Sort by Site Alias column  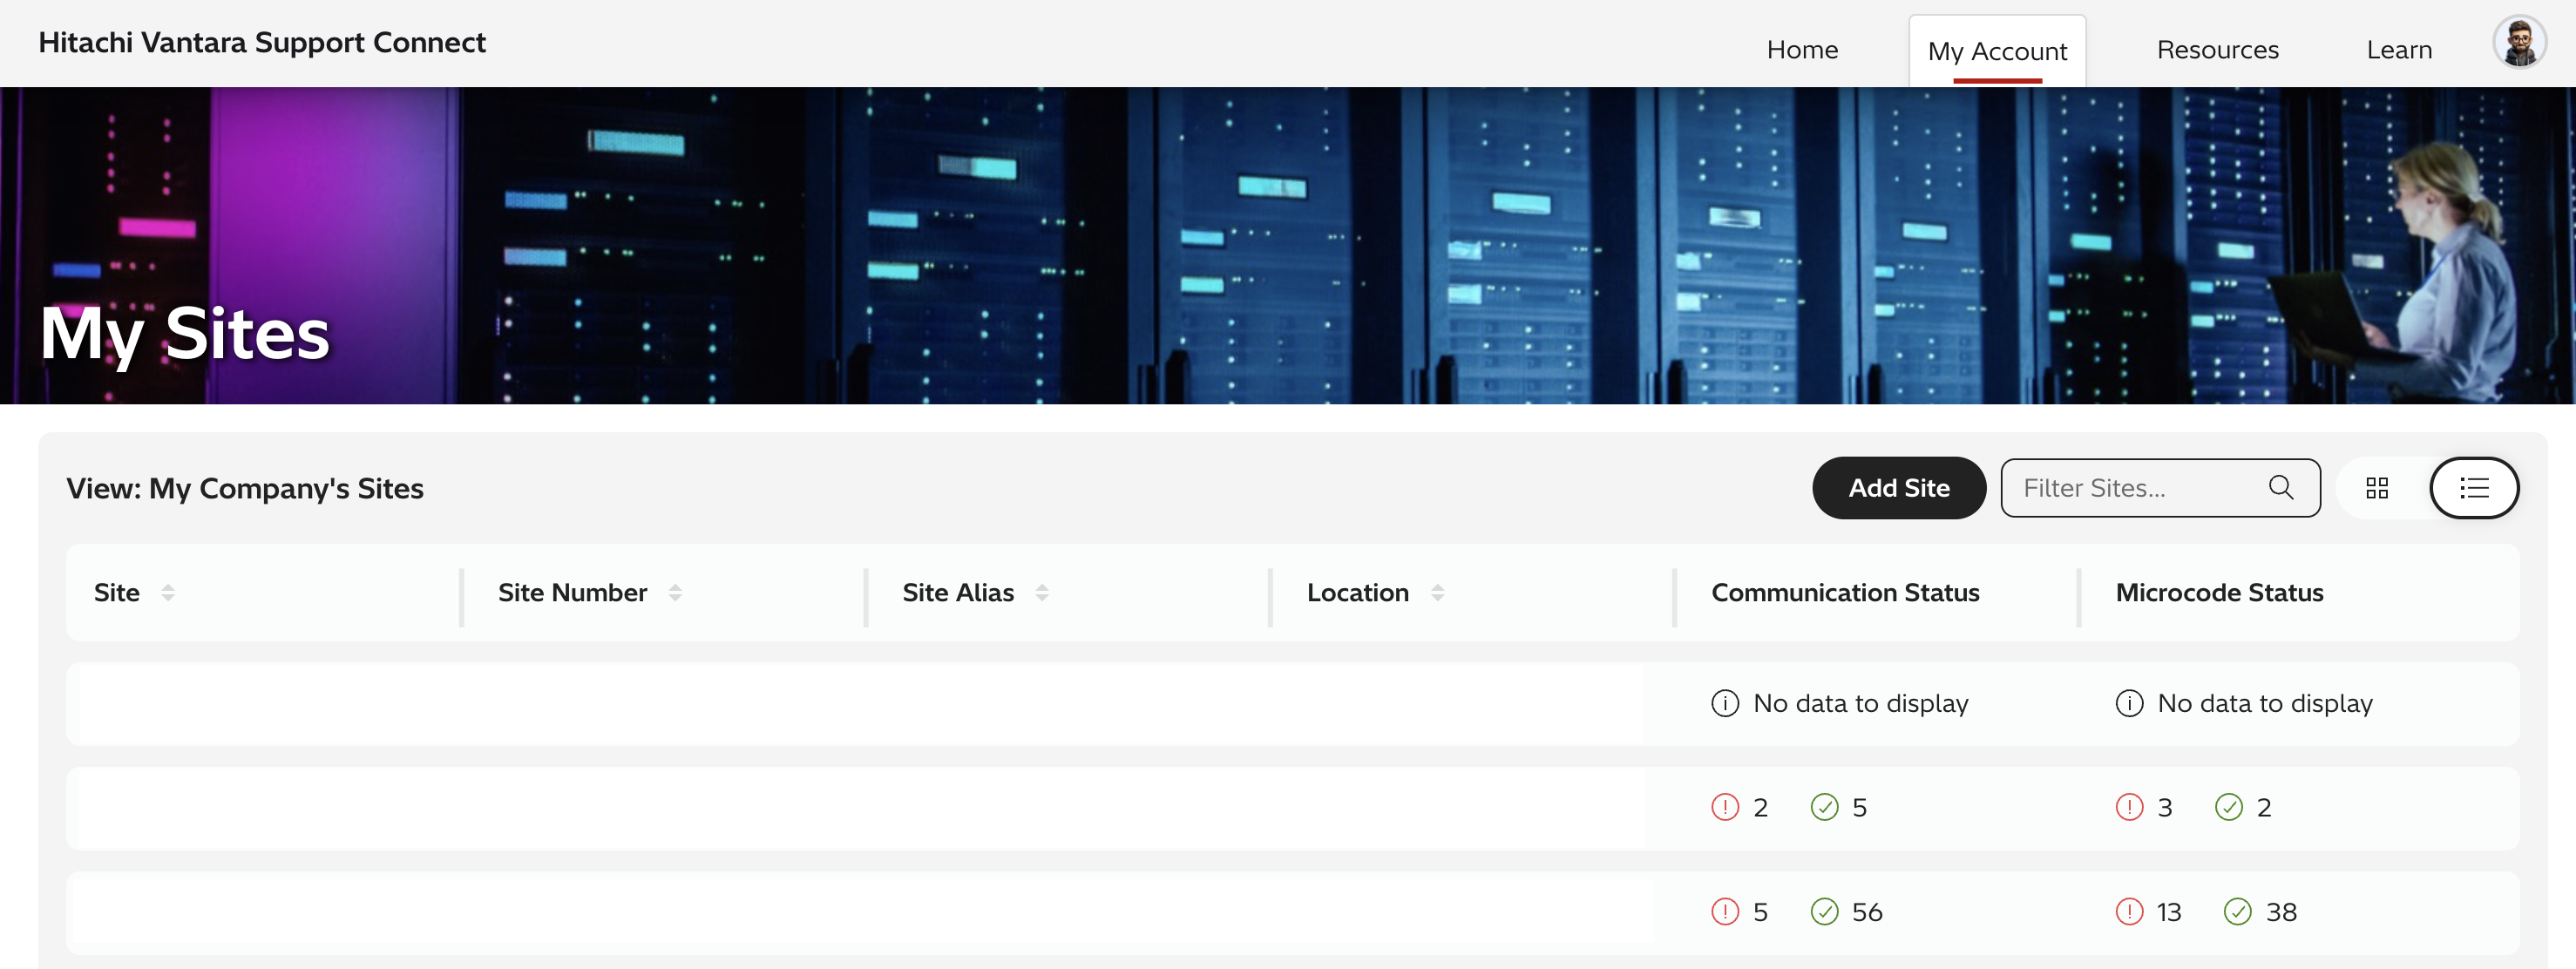coord(1042,593)
